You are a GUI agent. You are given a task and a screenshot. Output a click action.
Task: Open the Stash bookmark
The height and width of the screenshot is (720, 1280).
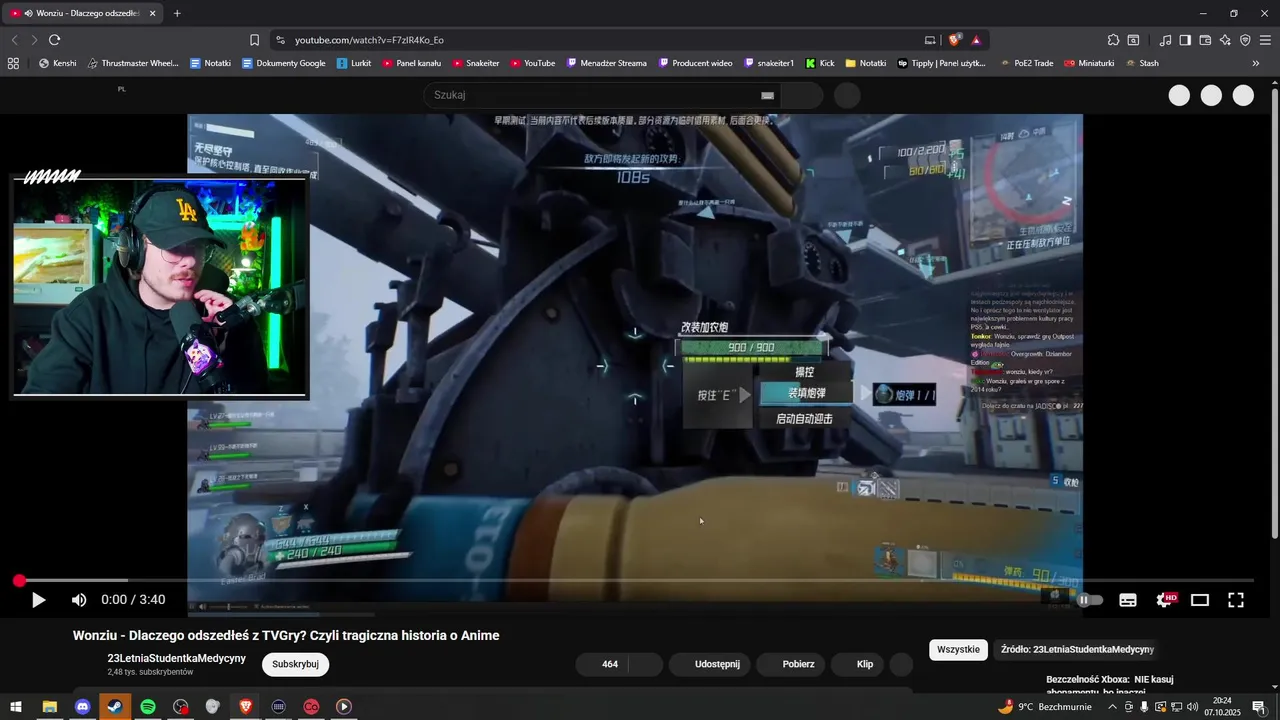click(x=1142, y=63)
